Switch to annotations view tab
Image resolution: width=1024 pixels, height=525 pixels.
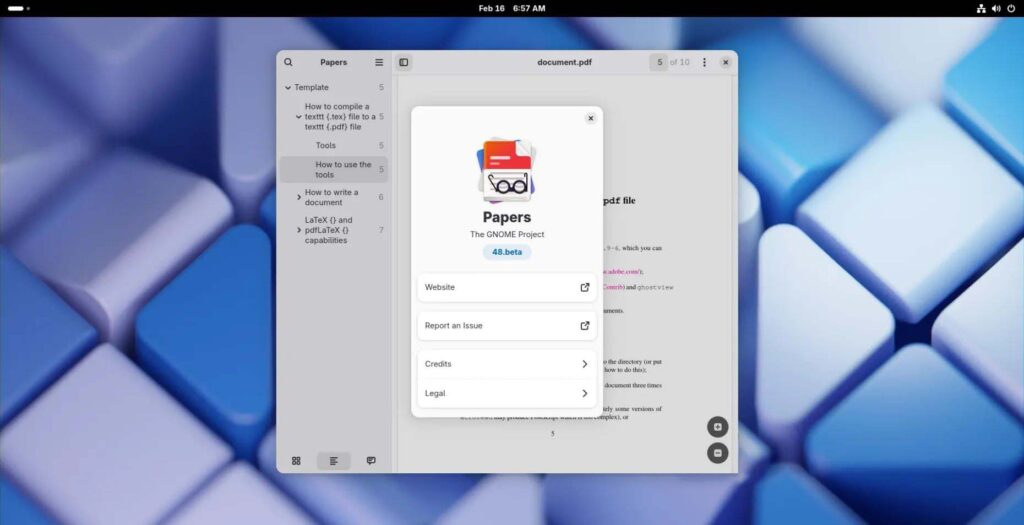click(371, 461)
